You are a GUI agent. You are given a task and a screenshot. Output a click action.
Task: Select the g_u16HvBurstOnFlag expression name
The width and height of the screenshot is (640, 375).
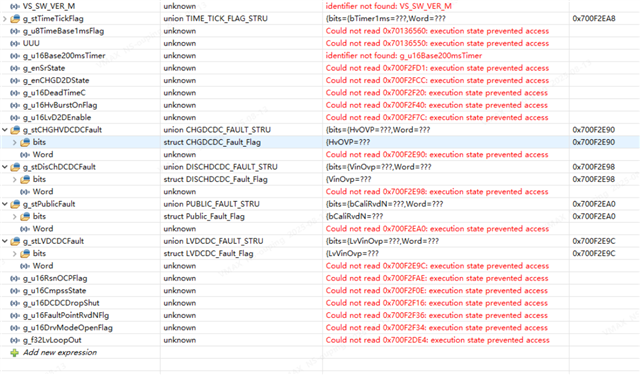[60, 105]
